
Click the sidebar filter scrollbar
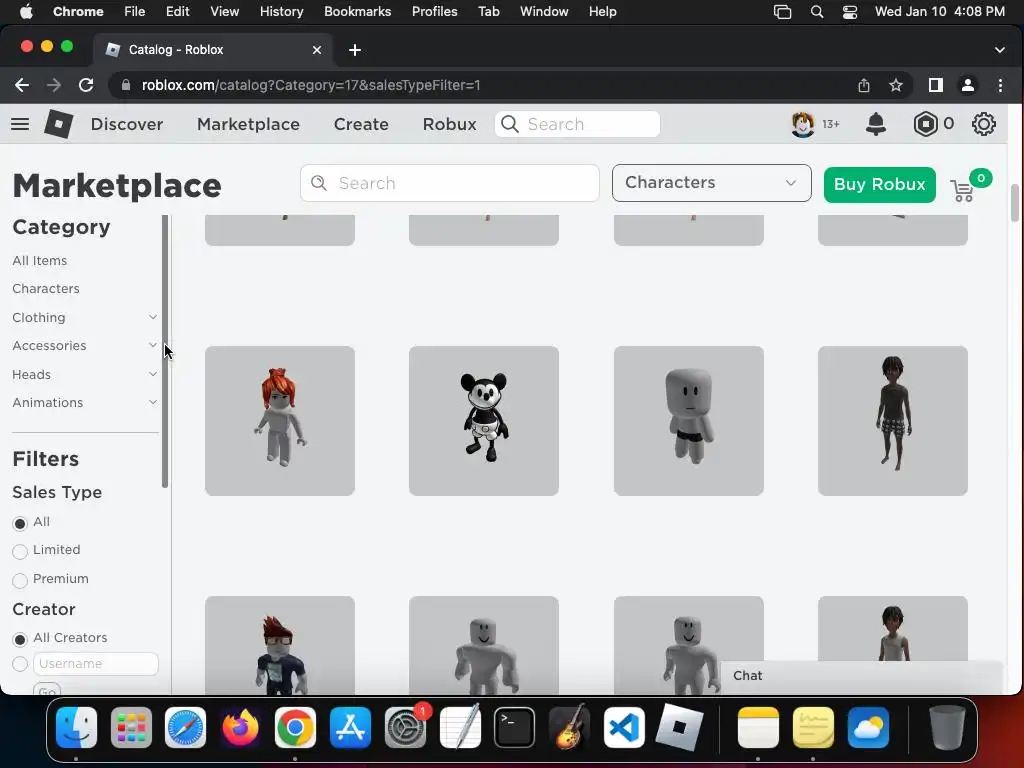coord(165,351)
